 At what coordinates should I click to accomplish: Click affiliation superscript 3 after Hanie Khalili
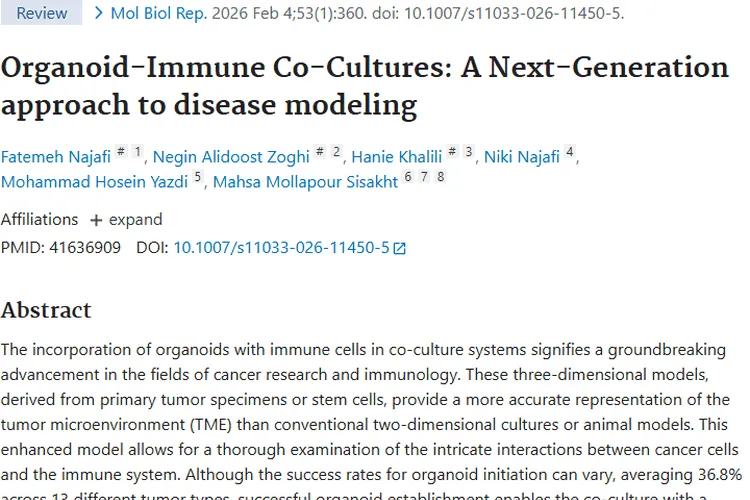(468, 153)
